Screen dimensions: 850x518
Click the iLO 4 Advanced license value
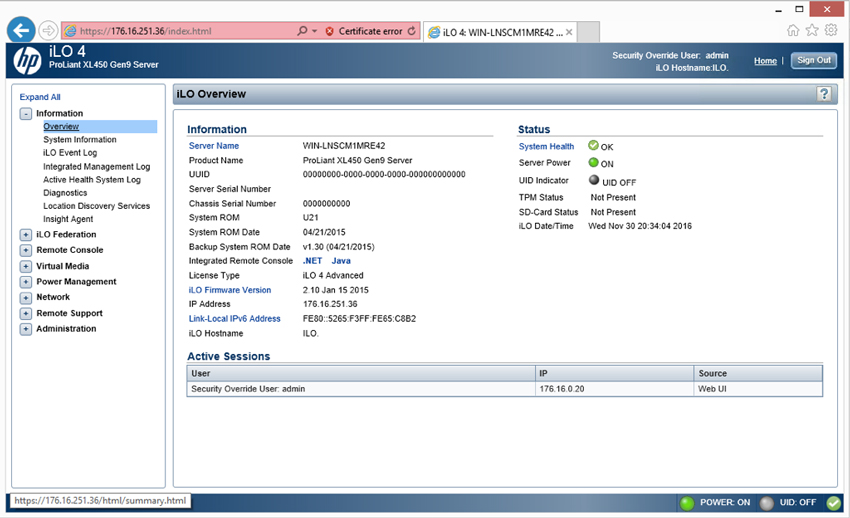333,275
